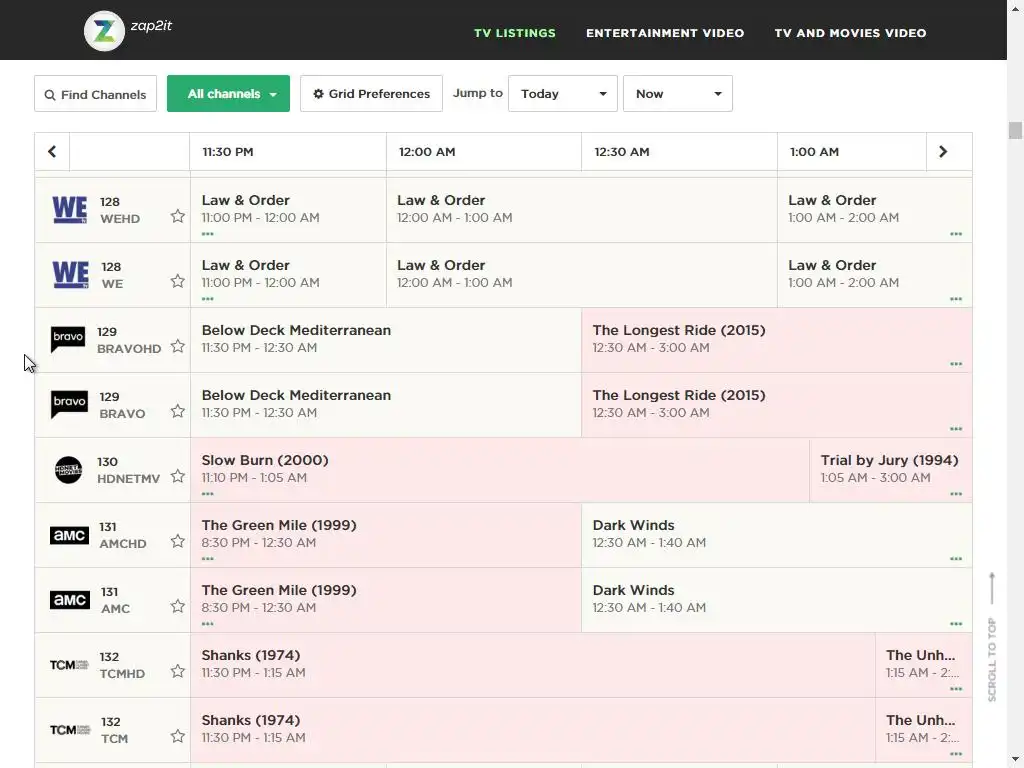Open Trial by Jury (1994) listing
This screenshot has height=768, width=1024.
click(x=891, y=470)
